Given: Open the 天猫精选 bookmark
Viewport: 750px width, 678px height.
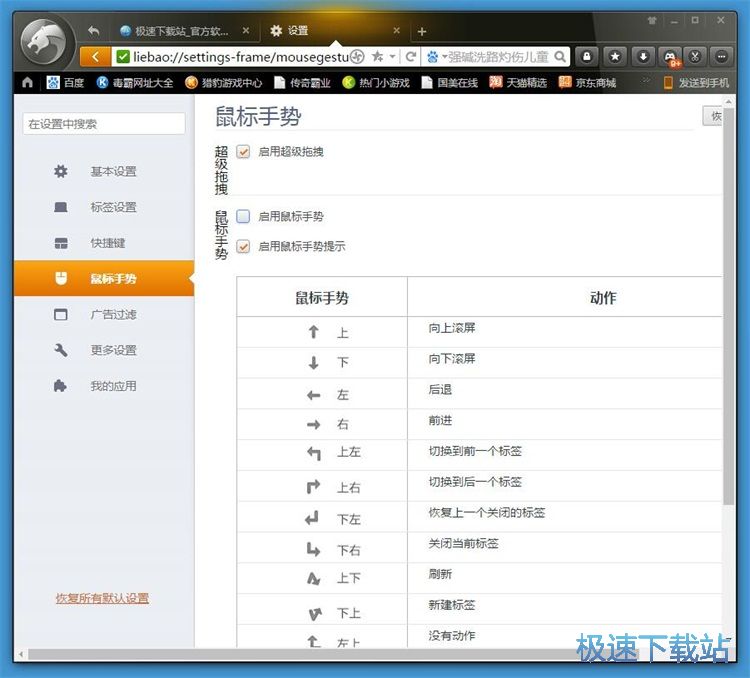Looking at the screenshot, I should click(x=518, y=83).
